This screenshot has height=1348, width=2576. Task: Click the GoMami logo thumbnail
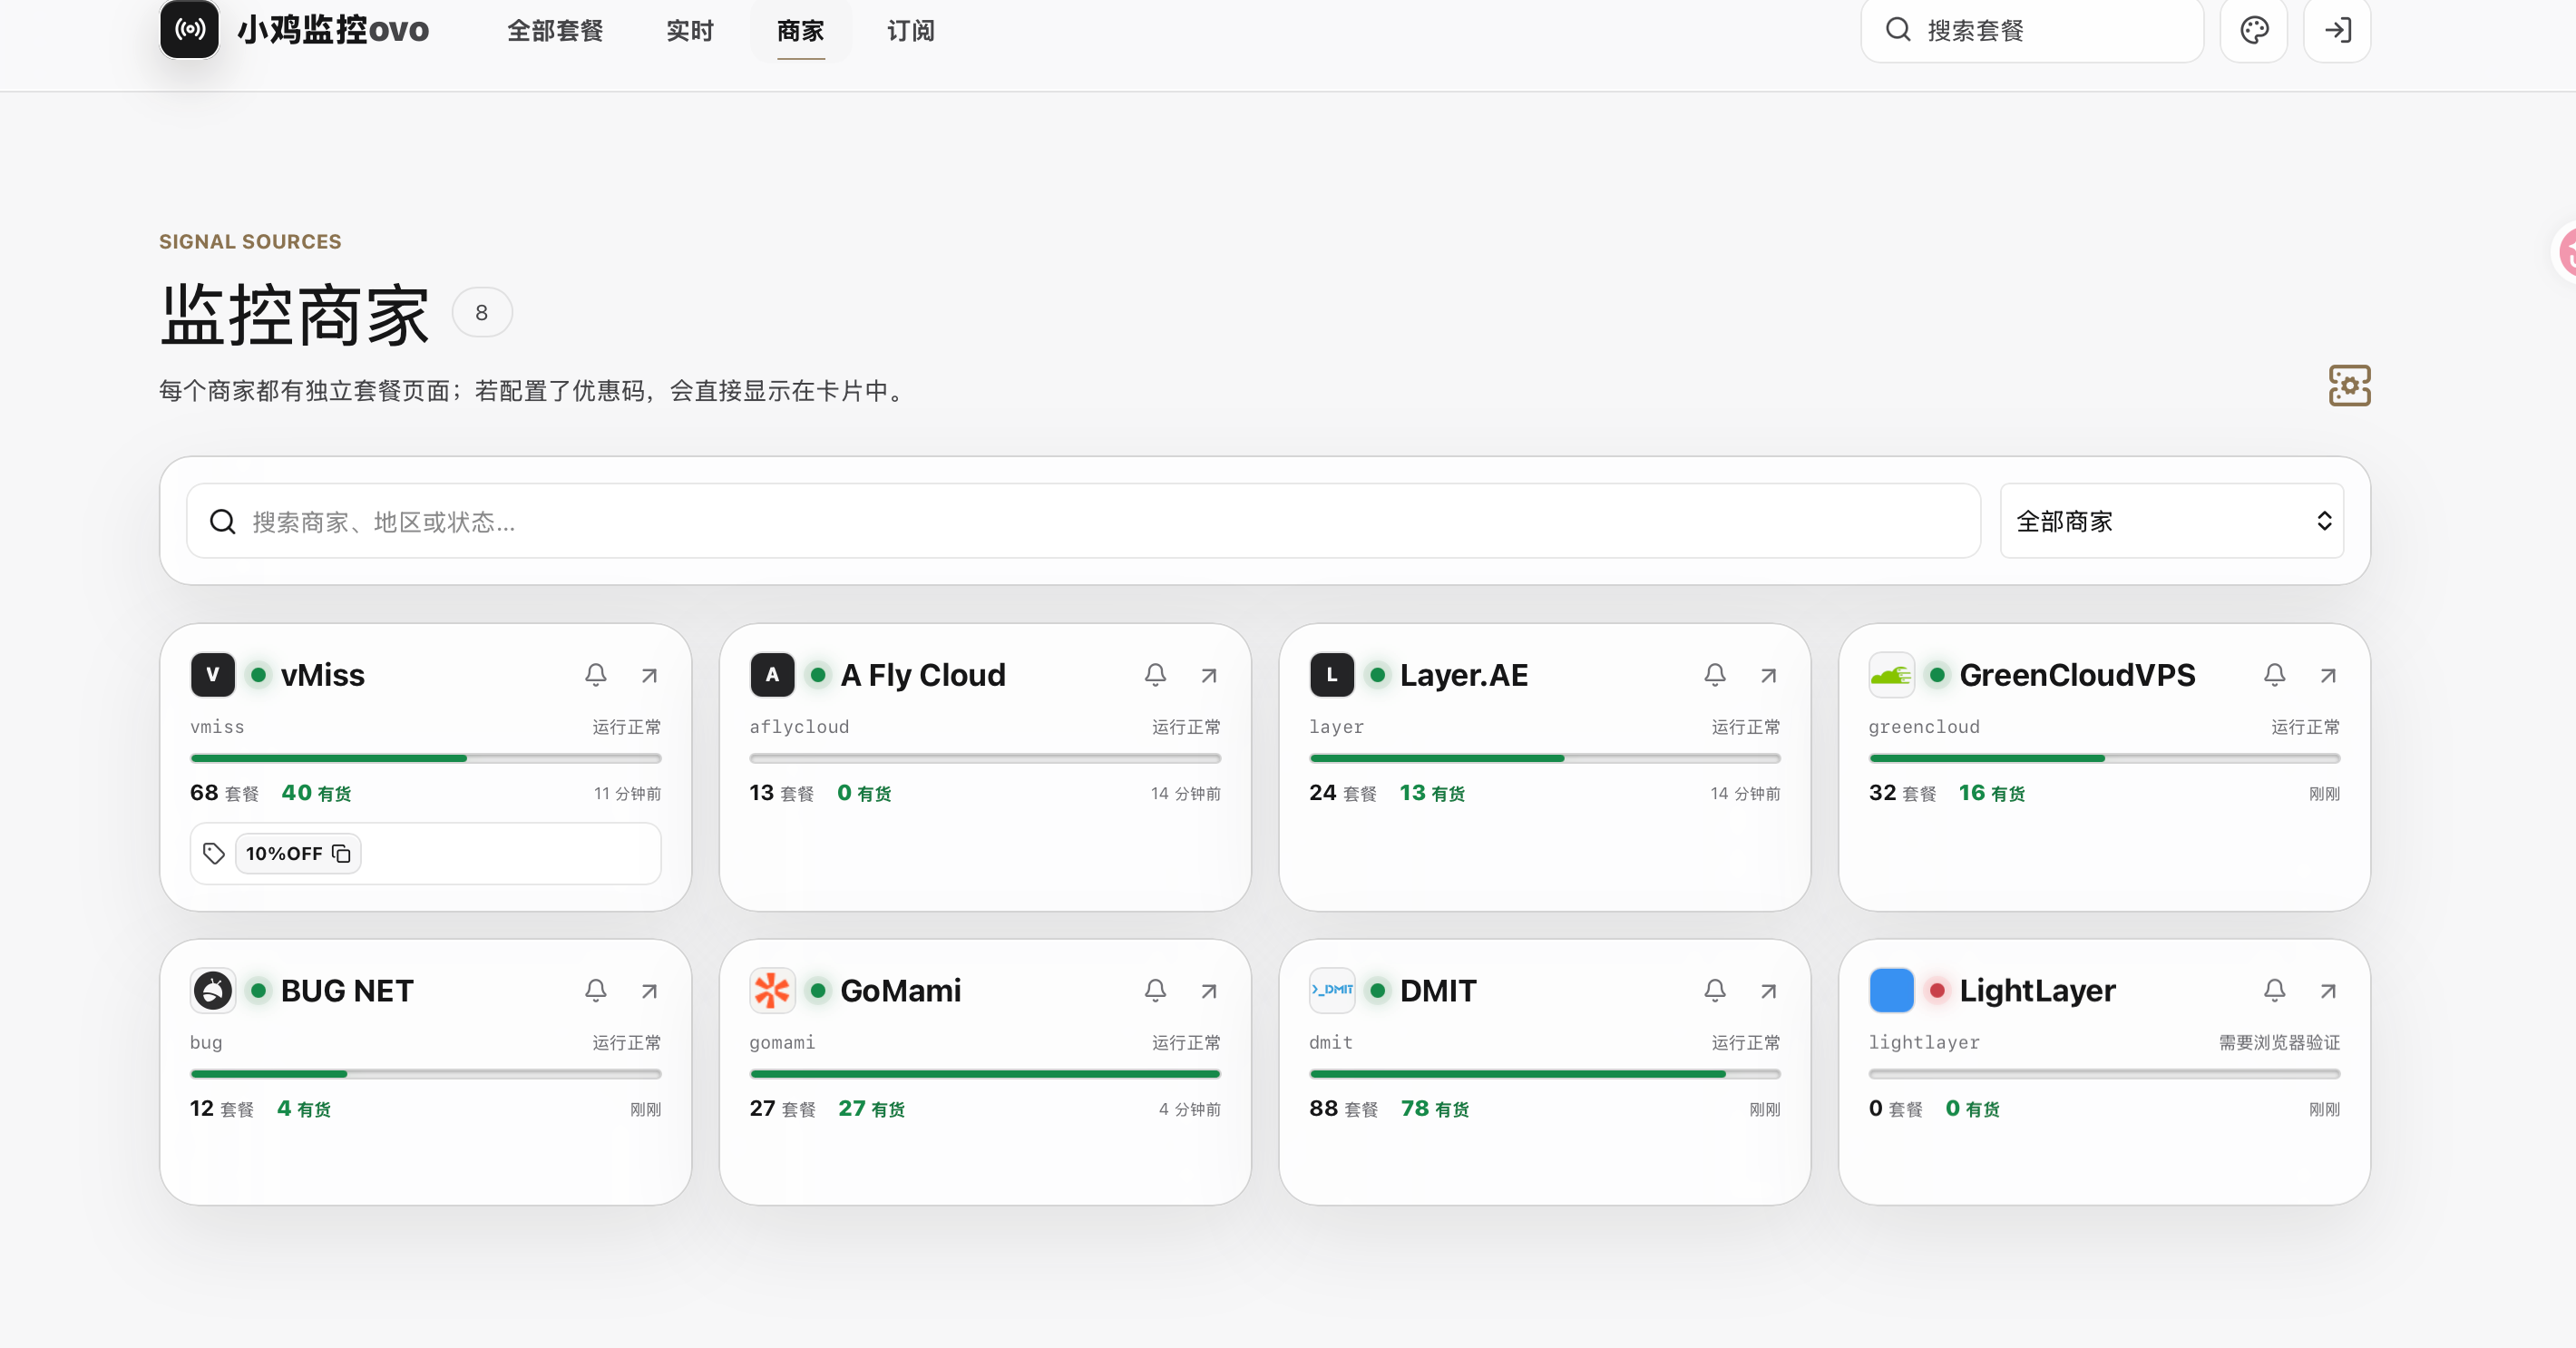(772, 990)
